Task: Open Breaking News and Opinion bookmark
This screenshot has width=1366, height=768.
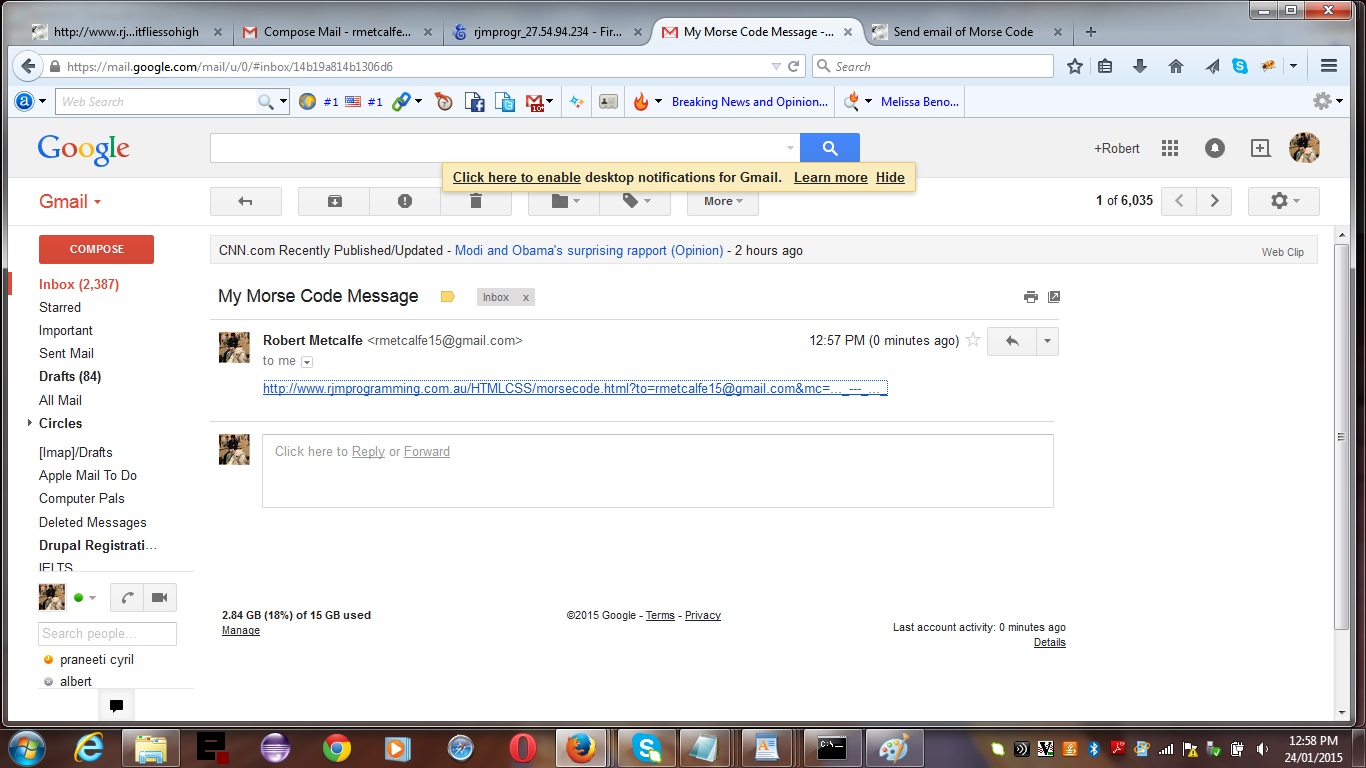Action: pos(750,101)
